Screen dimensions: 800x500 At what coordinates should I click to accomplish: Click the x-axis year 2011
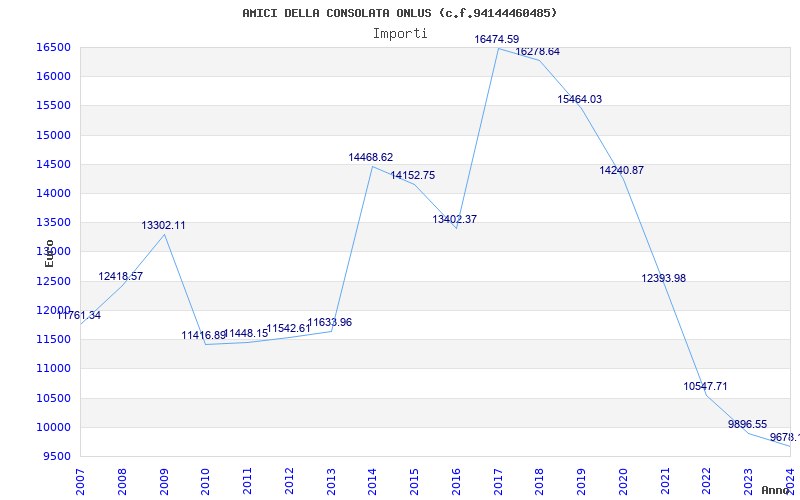point(247,482)
